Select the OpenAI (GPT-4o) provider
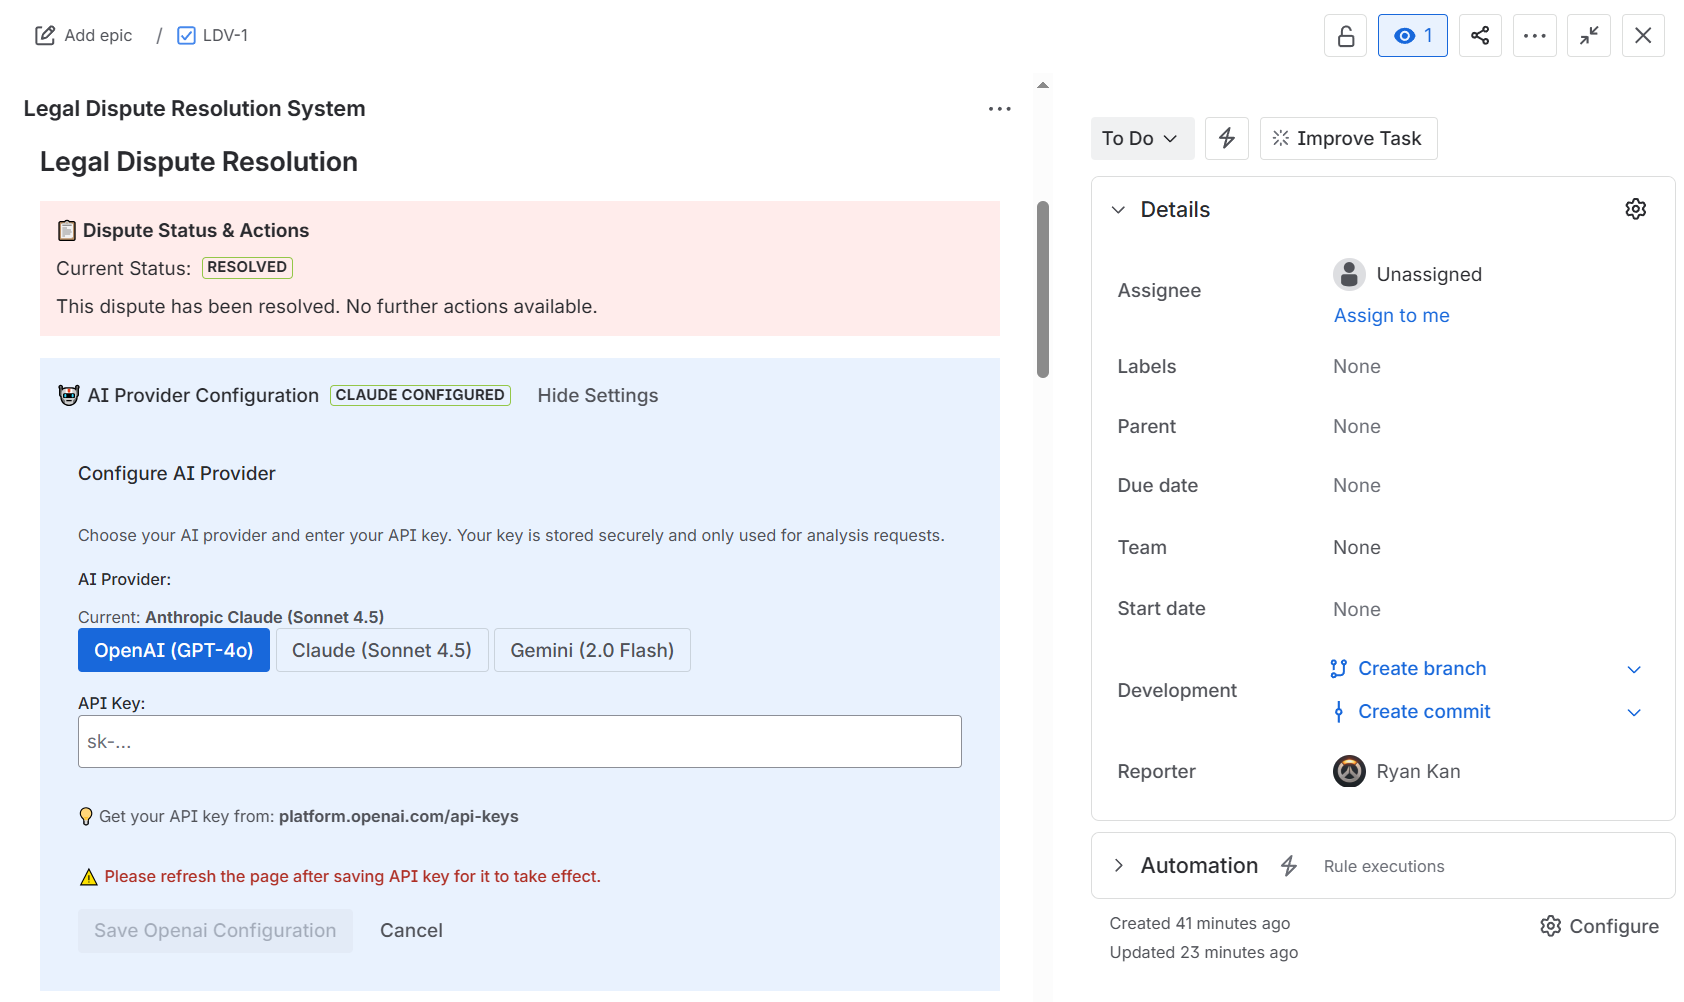1684x1002 pixels. pos(174,651)
